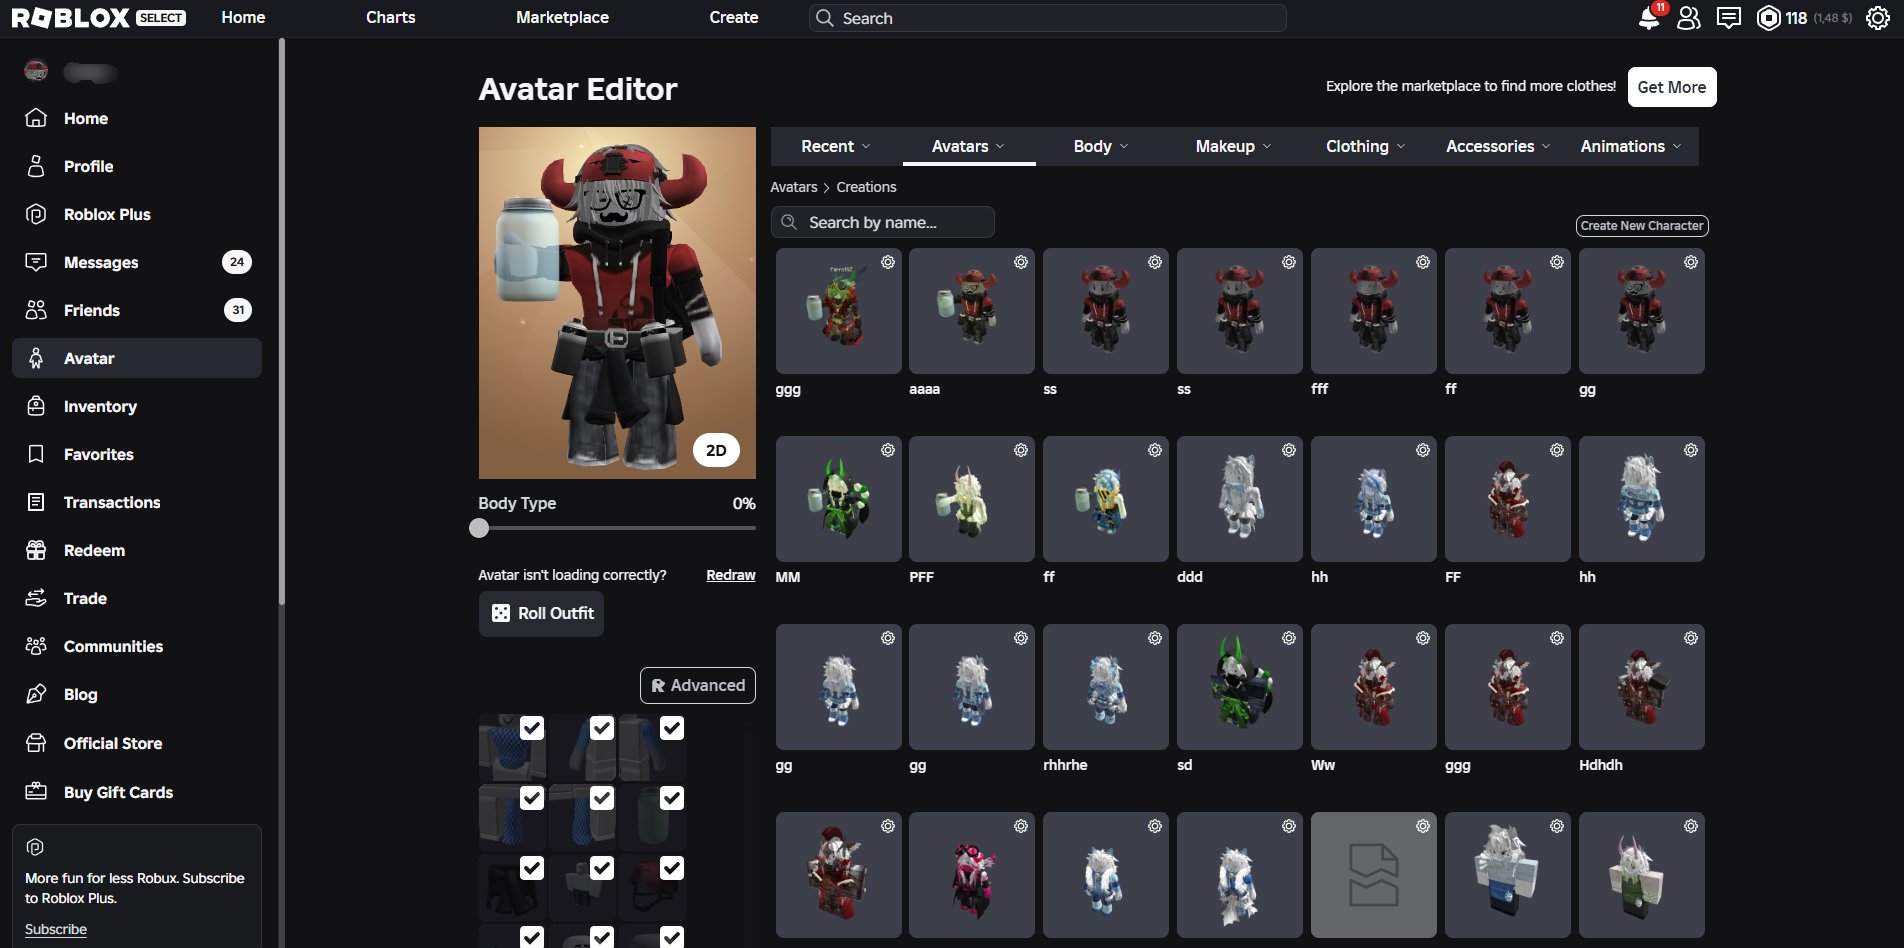Open Home in top navigation

point(243,17)
